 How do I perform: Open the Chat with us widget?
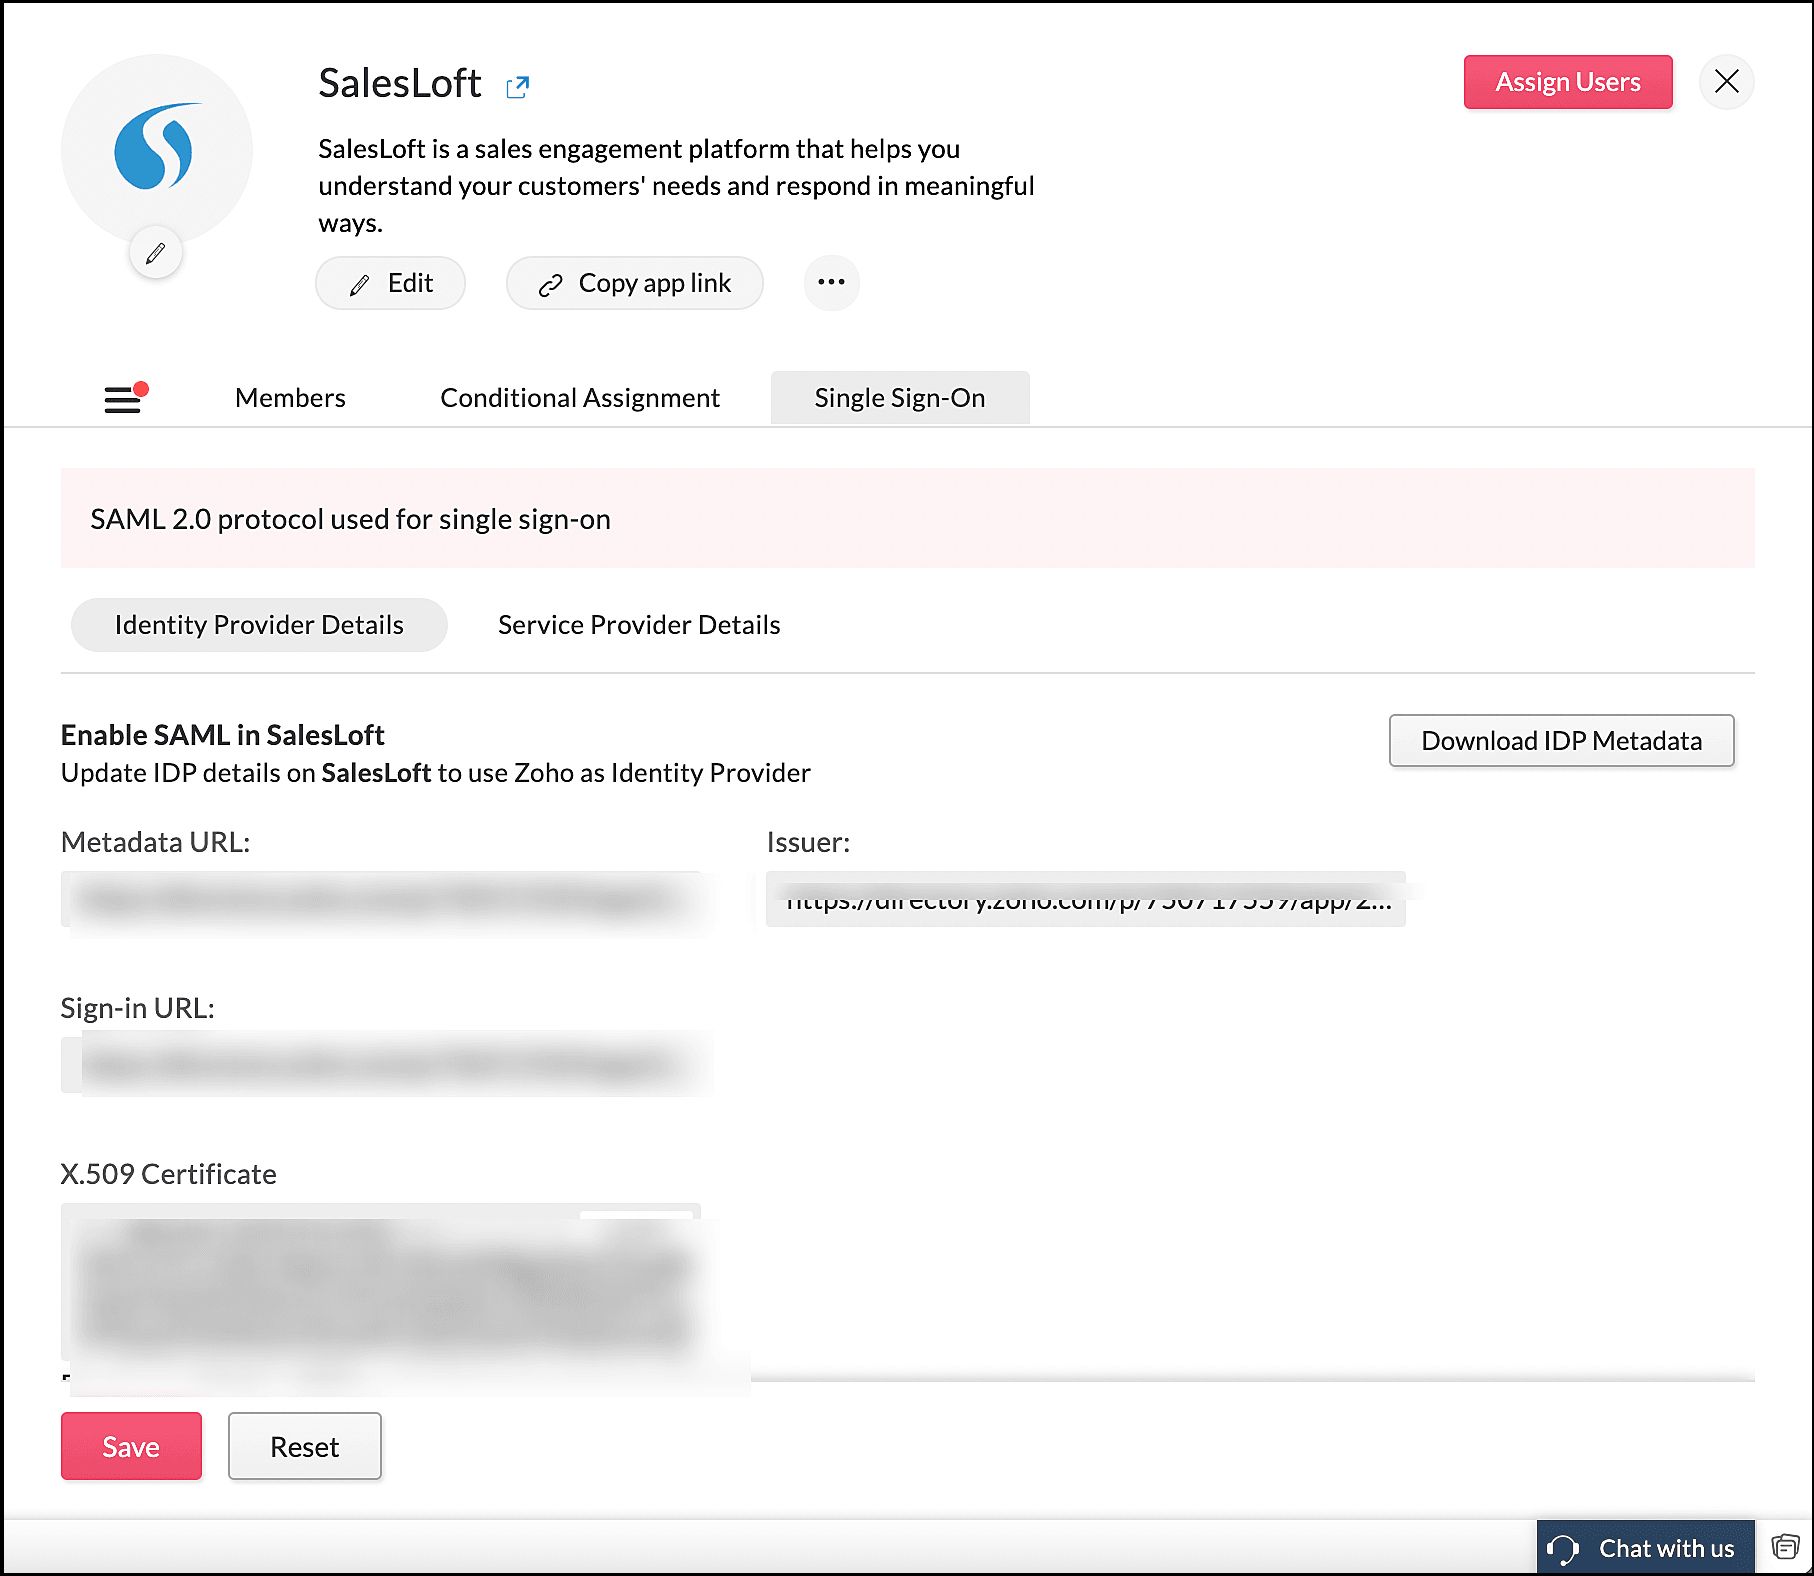1645,1548
